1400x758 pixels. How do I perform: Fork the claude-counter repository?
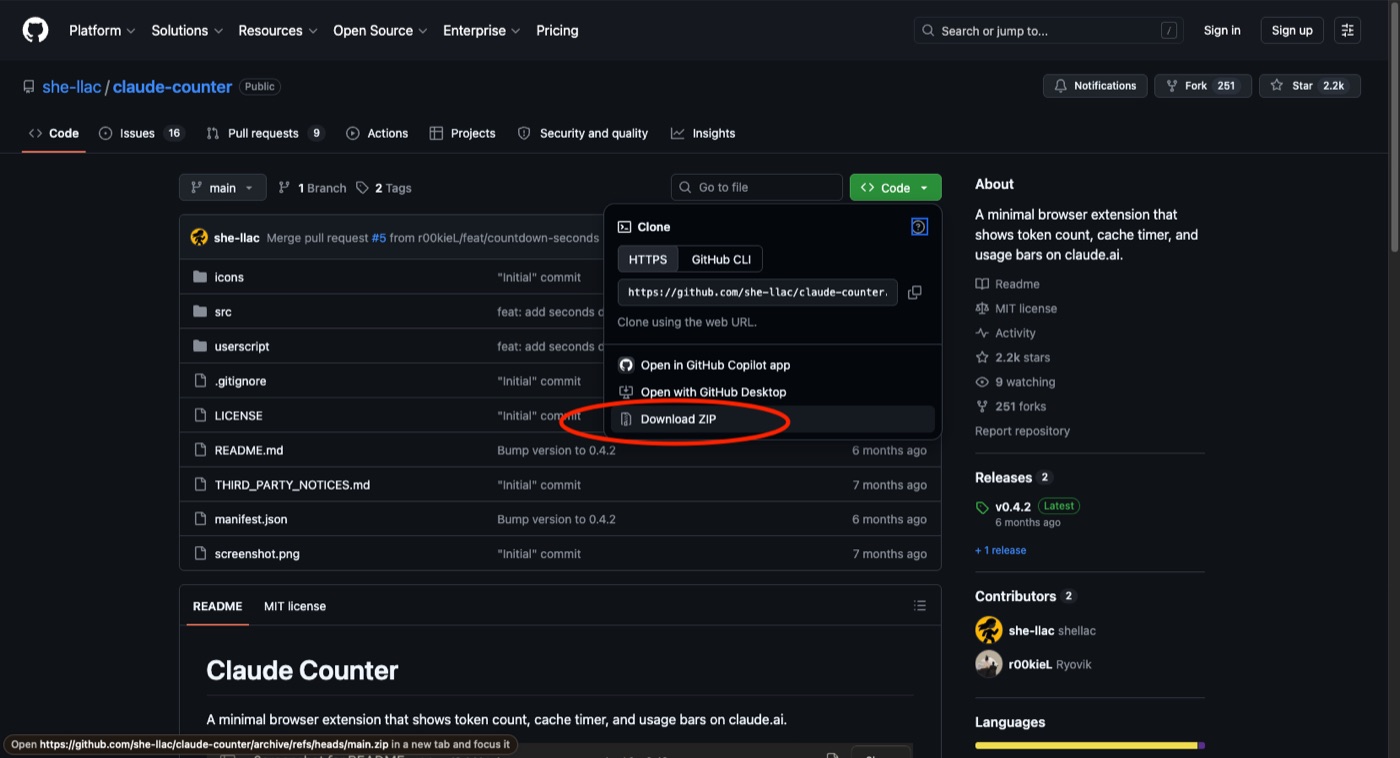1203,86
